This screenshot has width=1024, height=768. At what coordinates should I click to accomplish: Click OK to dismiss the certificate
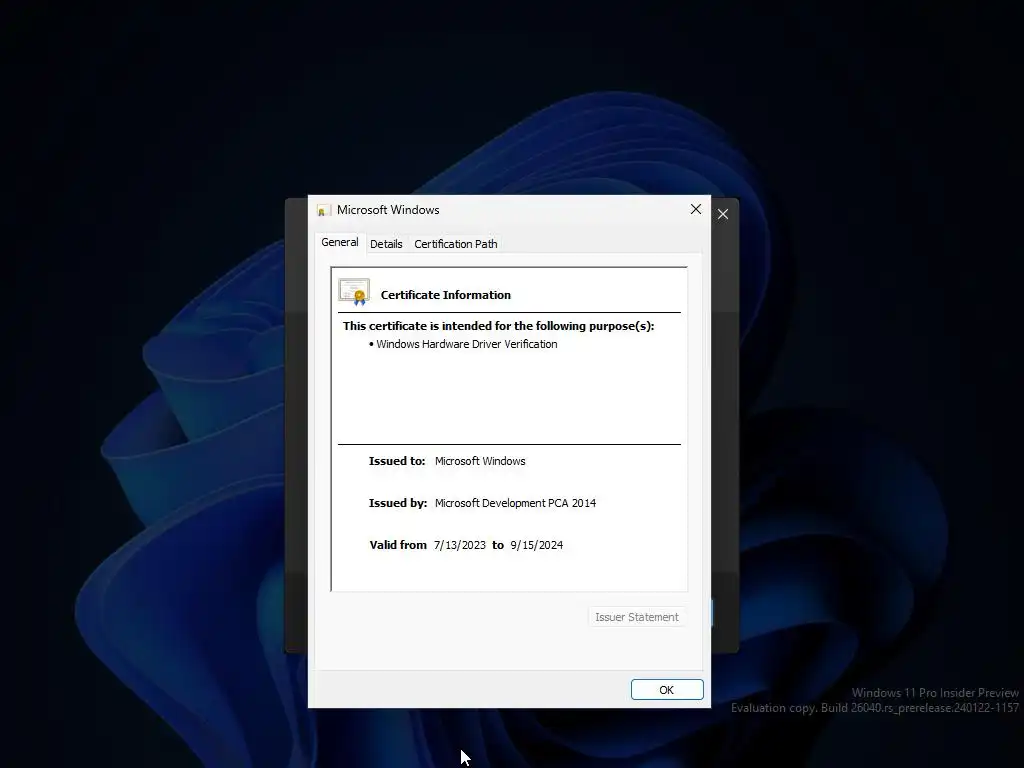pos(667,690)
